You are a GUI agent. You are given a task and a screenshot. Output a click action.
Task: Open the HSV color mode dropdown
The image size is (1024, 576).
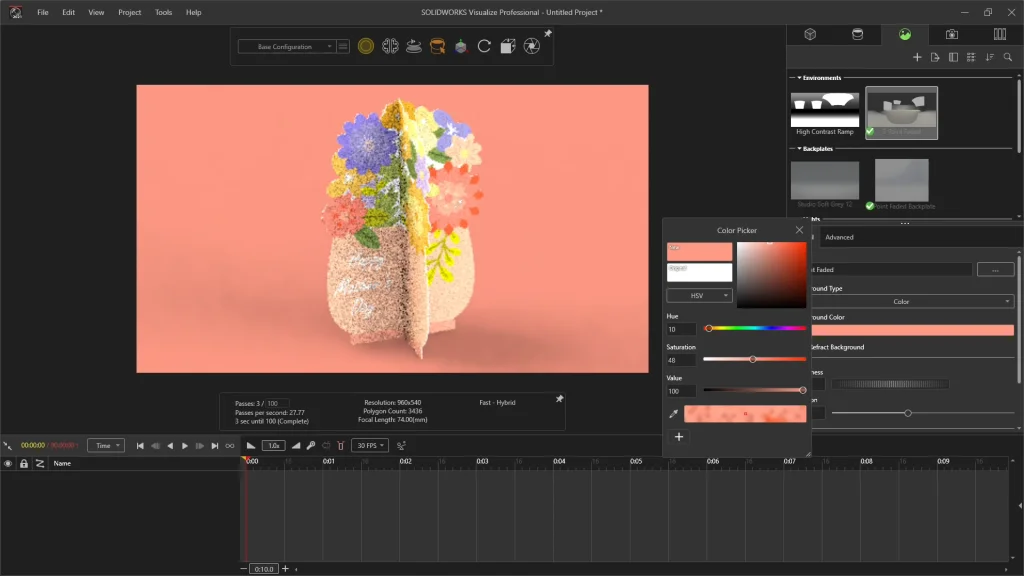coord(699,296)
